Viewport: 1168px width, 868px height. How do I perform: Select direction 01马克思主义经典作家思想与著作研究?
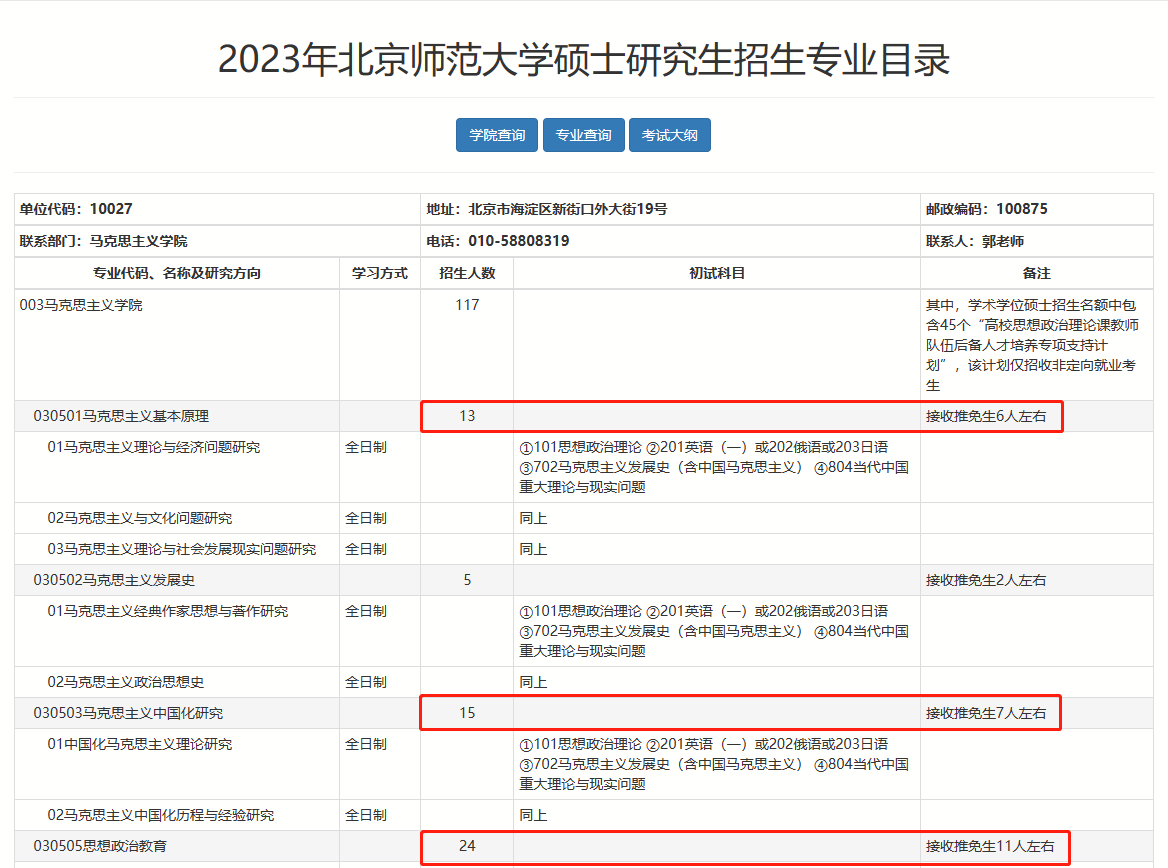click(x=168, y=611)
